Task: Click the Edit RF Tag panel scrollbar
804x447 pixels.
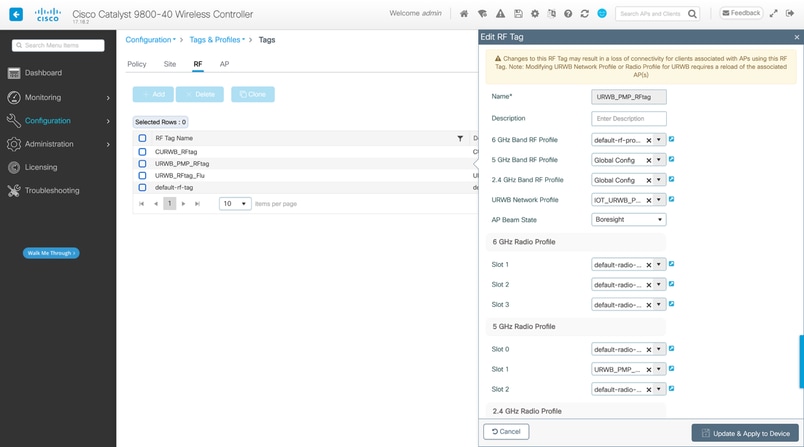Action: pos(801,361)
